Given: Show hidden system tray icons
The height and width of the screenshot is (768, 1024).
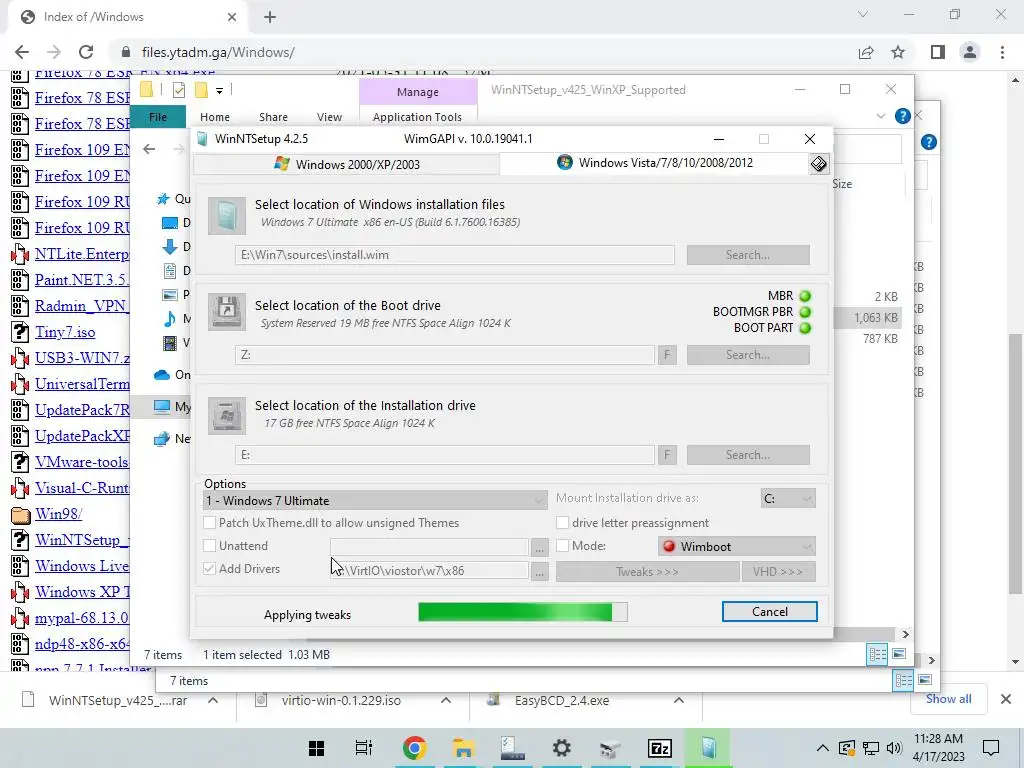Looking at the screenshot, I should [823, 748].
